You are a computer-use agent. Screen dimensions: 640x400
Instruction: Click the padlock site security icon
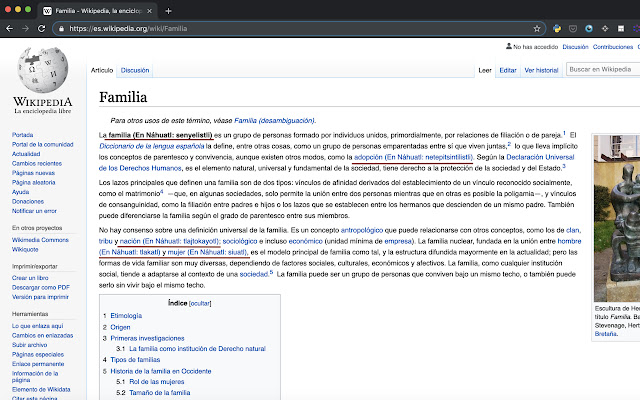[x=61, y=29]
